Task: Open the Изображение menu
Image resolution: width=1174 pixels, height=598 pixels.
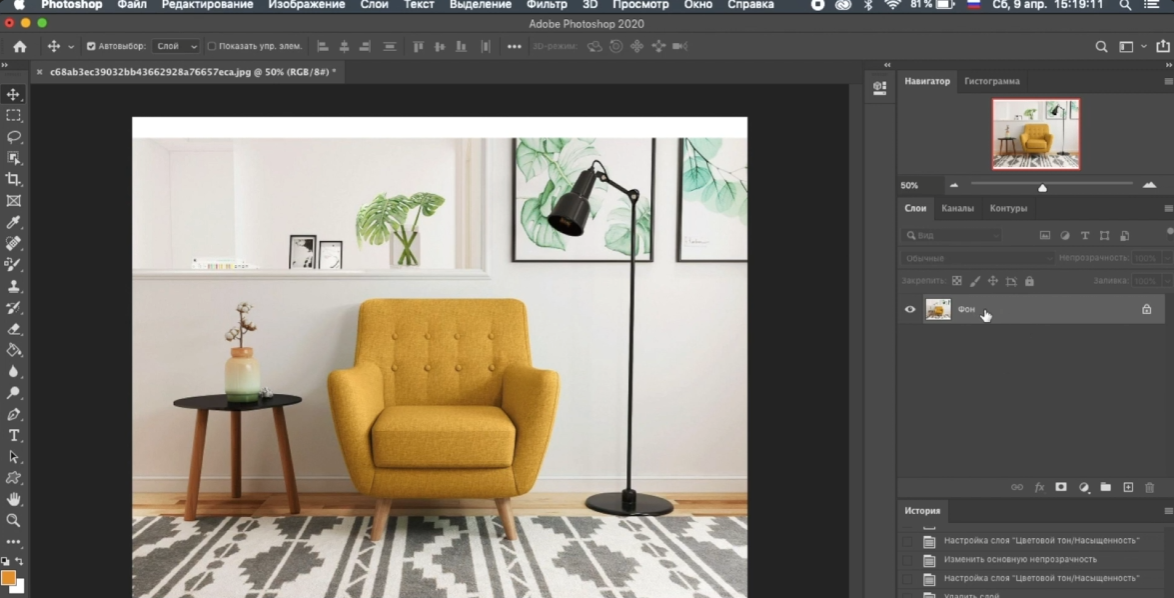Action: coord(307,5)
